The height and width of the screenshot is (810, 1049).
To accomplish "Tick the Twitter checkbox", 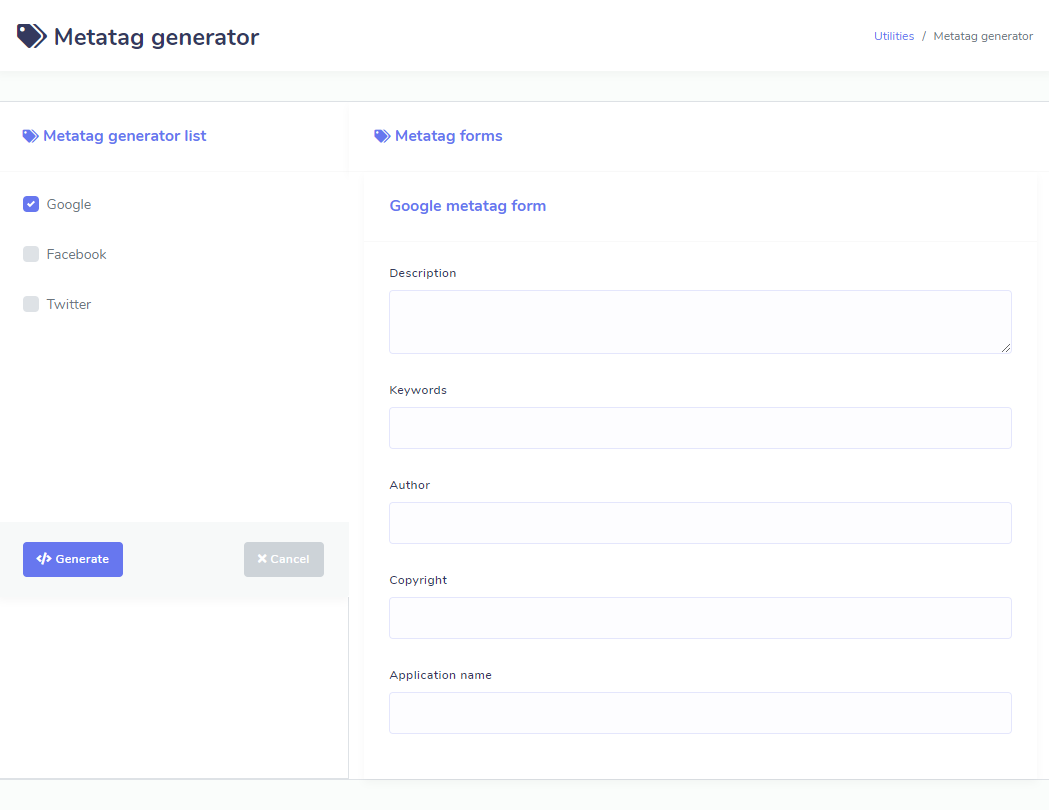I will (31, 304).
